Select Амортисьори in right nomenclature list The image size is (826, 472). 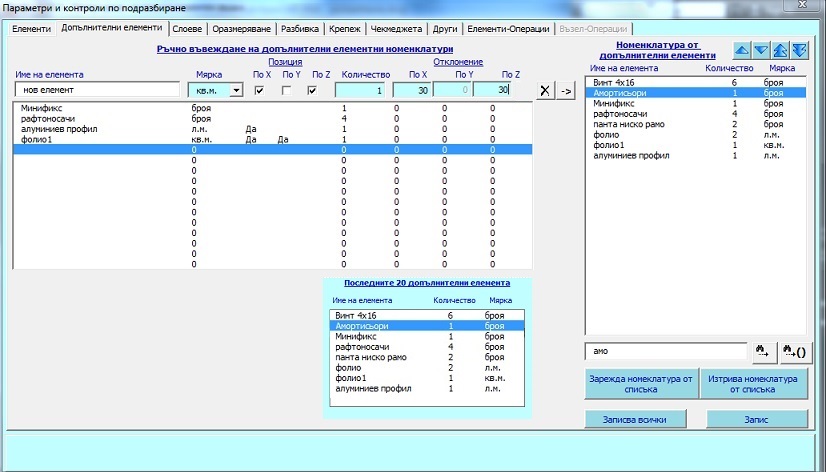click(x=695, y=93)
